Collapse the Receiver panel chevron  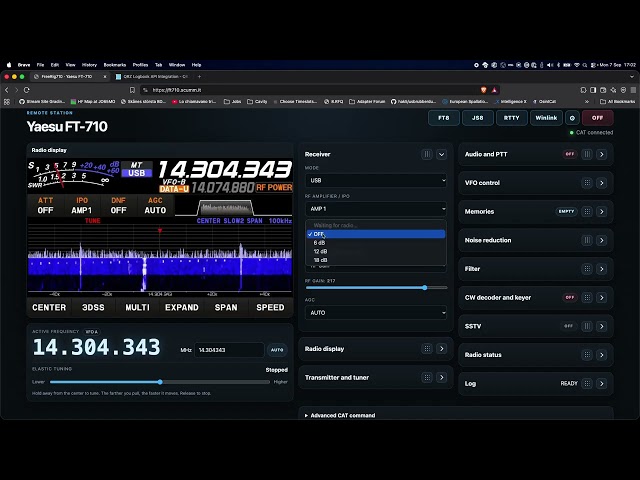pos(441,154)
